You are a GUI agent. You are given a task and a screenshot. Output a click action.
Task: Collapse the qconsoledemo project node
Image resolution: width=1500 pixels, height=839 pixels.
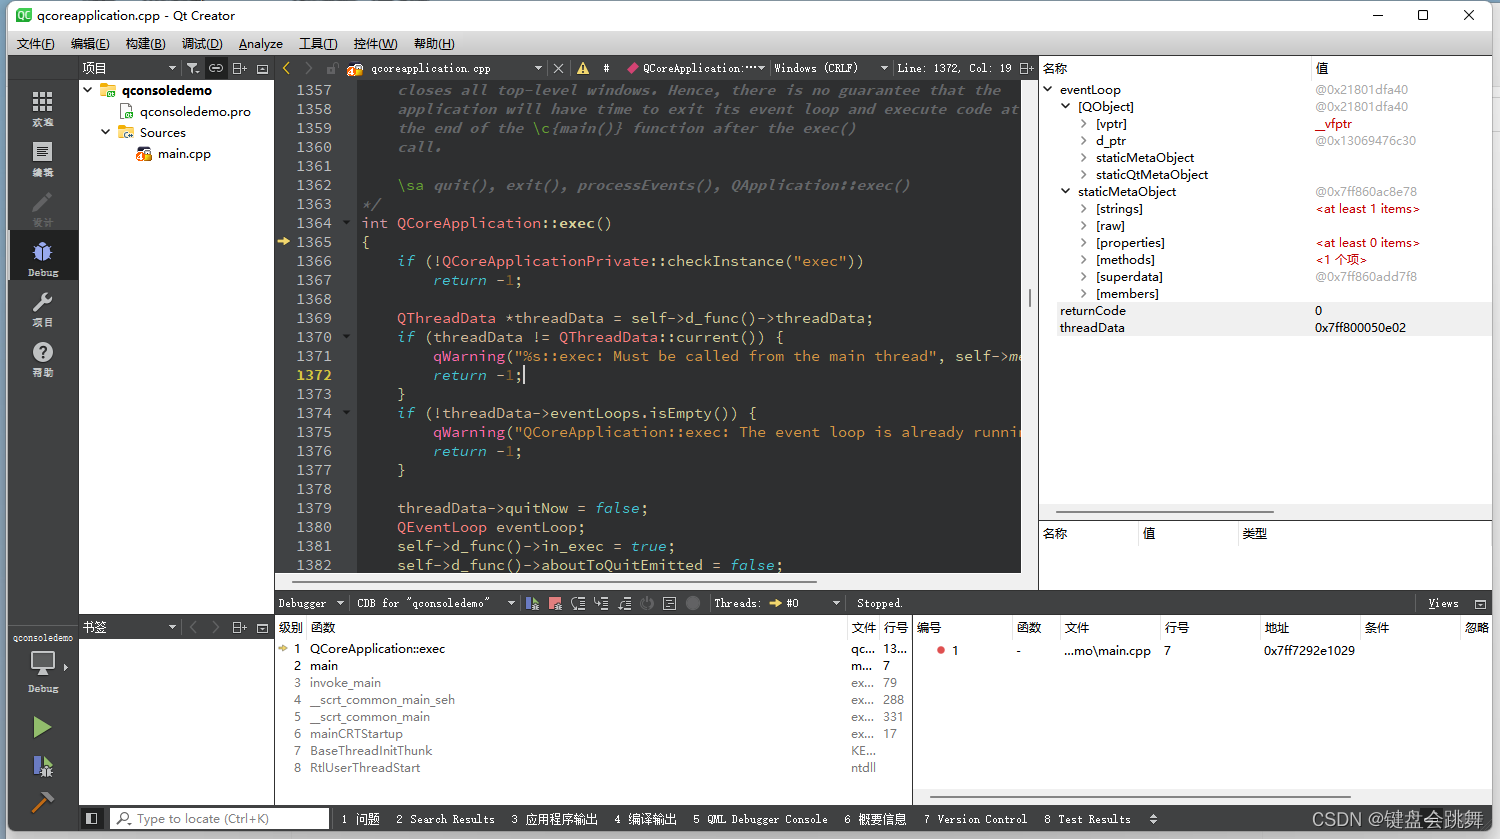click(88, 90)
